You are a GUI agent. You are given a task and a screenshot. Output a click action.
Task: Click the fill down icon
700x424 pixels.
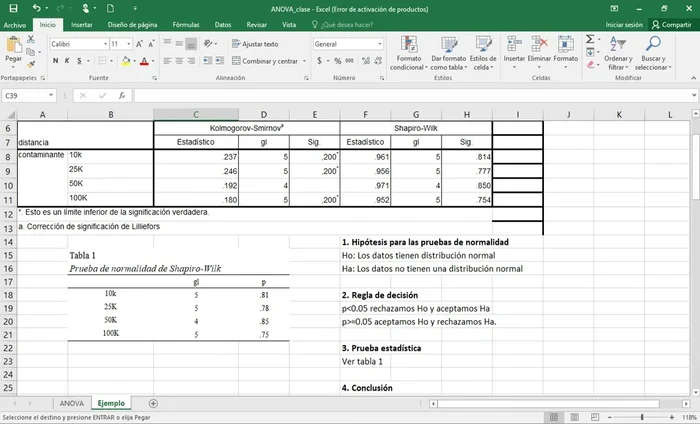tap(590, 52)
